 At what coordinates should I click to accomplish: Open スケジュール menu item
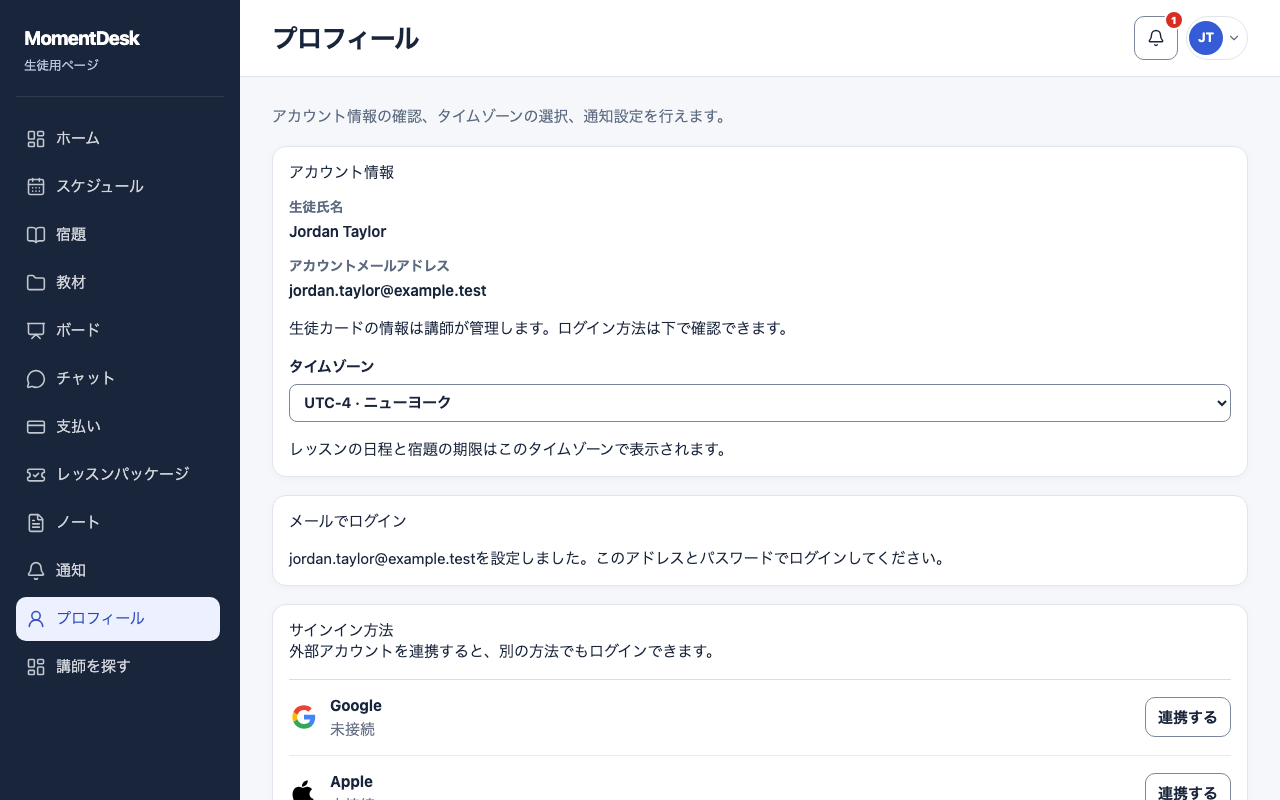(x=118, y=187)
